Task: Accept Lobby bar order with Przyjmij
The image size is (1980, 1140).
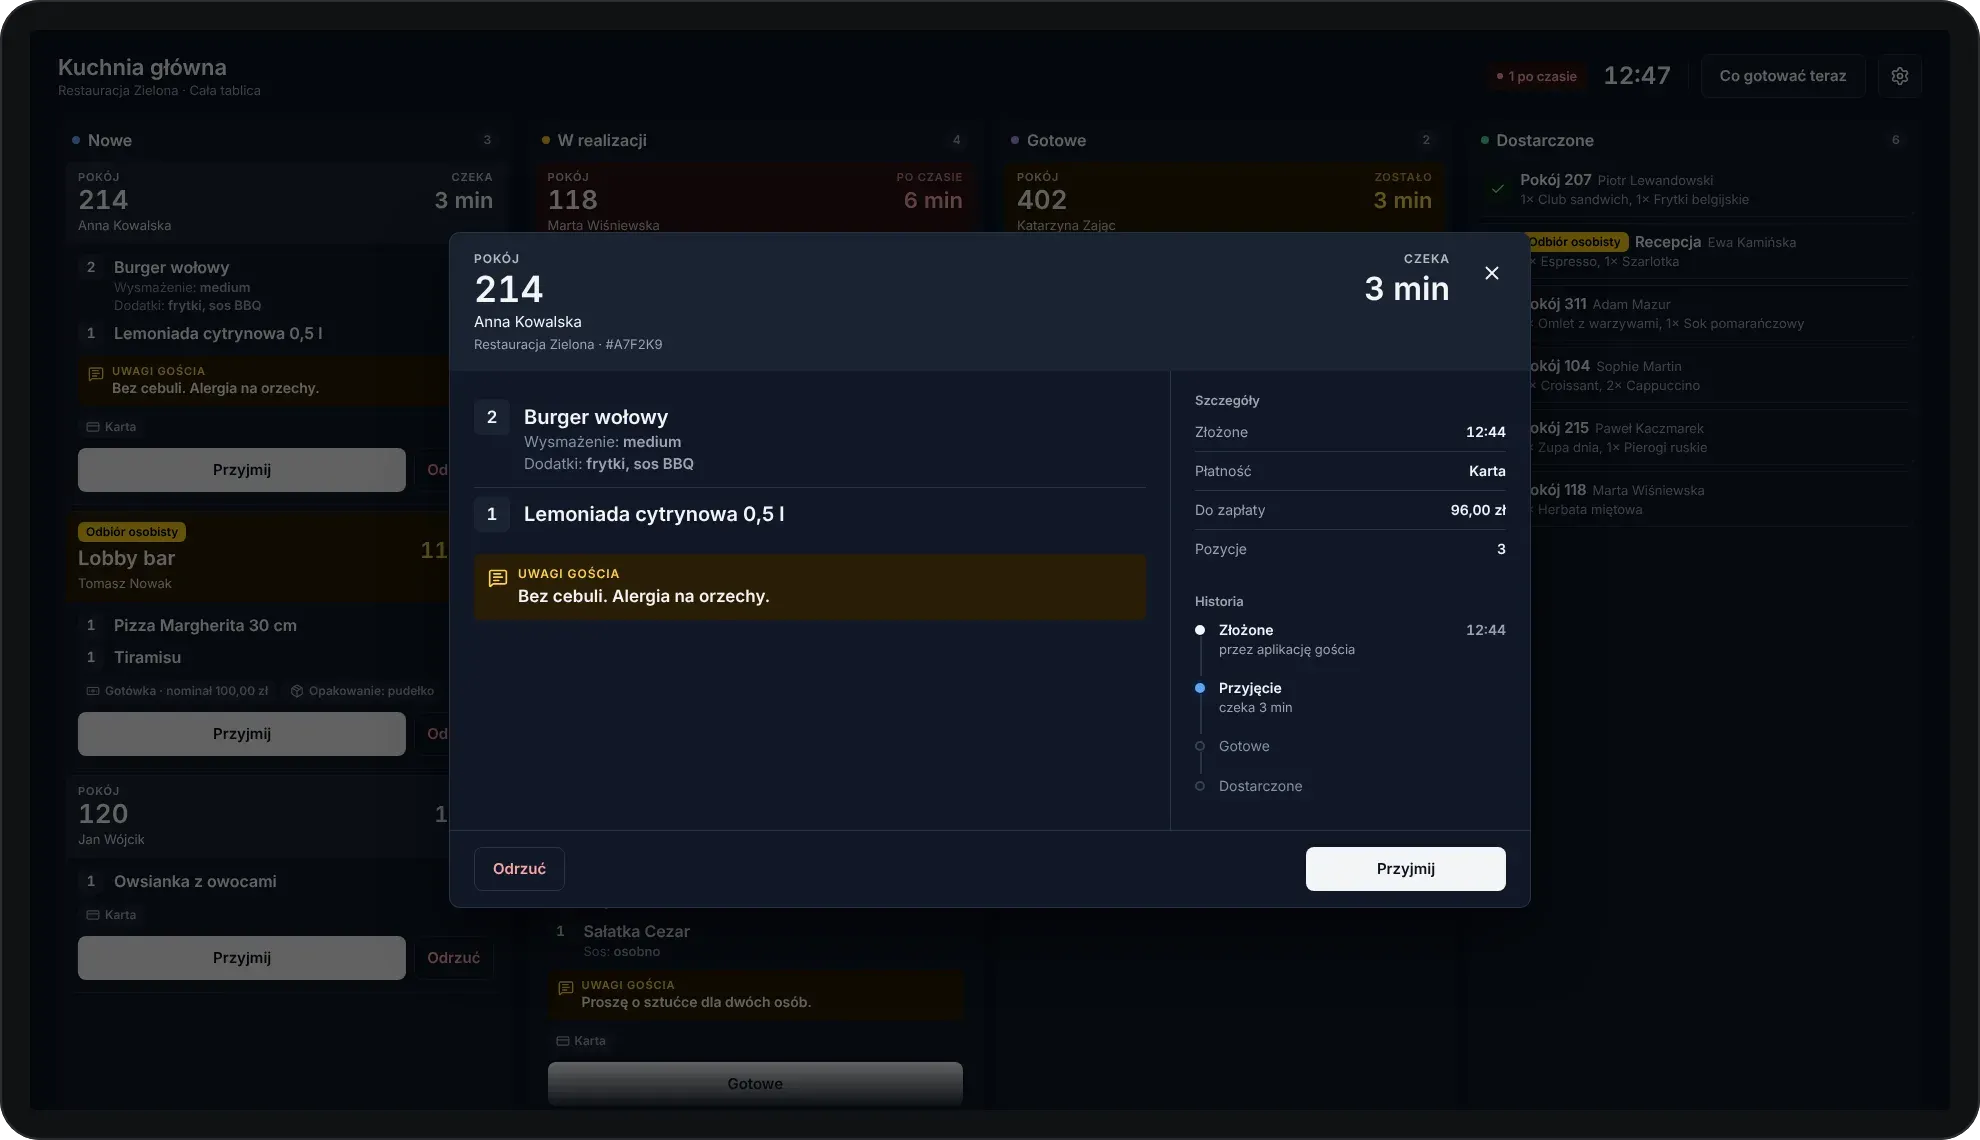Action: point(242,734)
